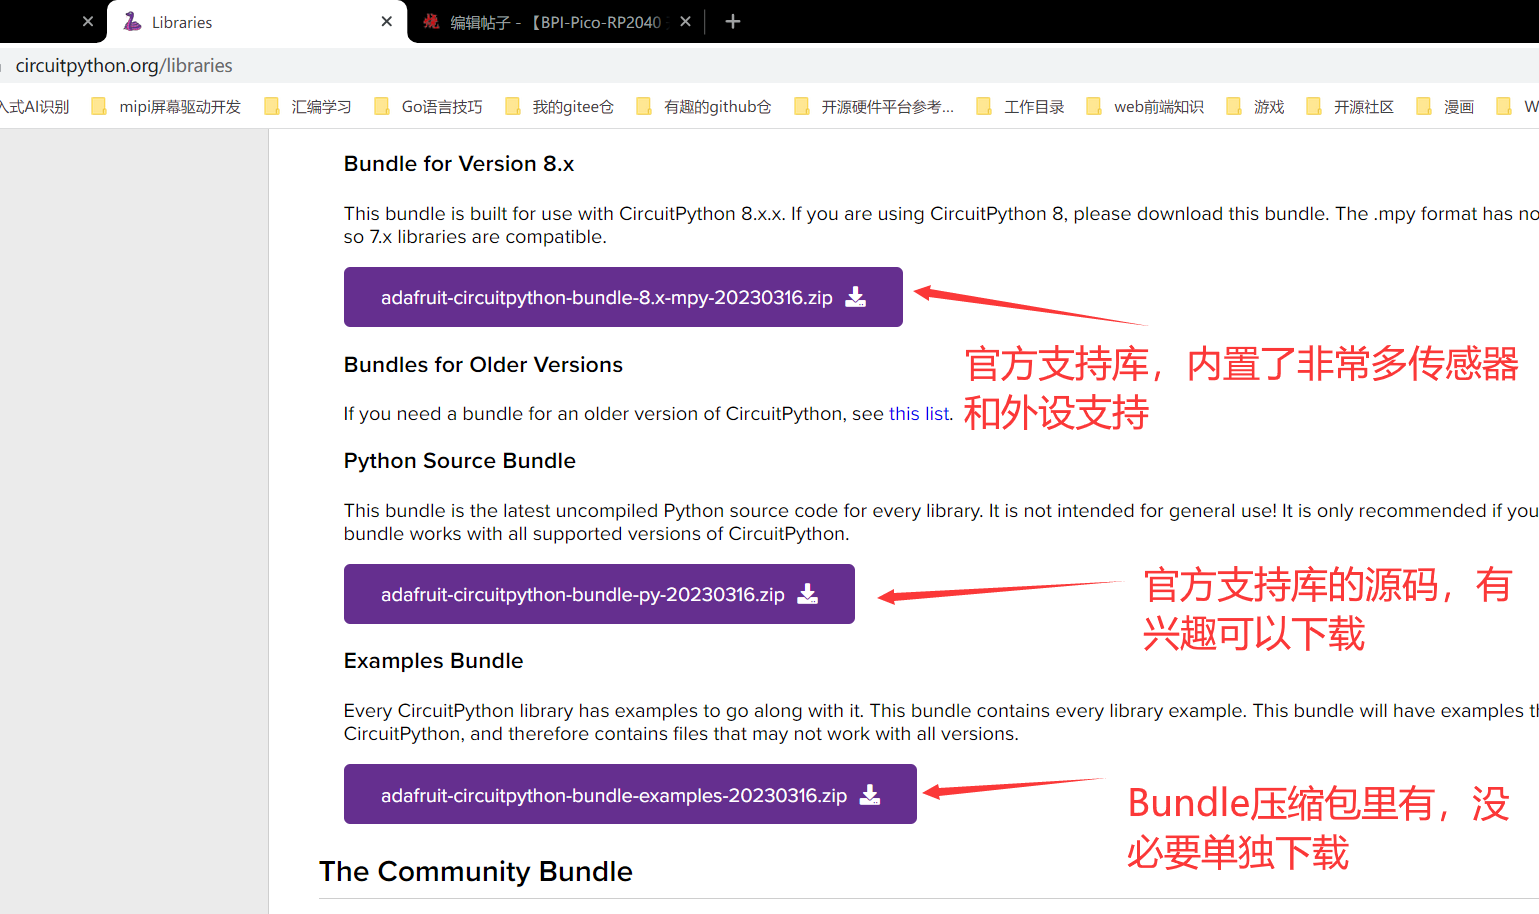Click the BPI-Pico-RP2040 tab favicon

tap(431, 22)
